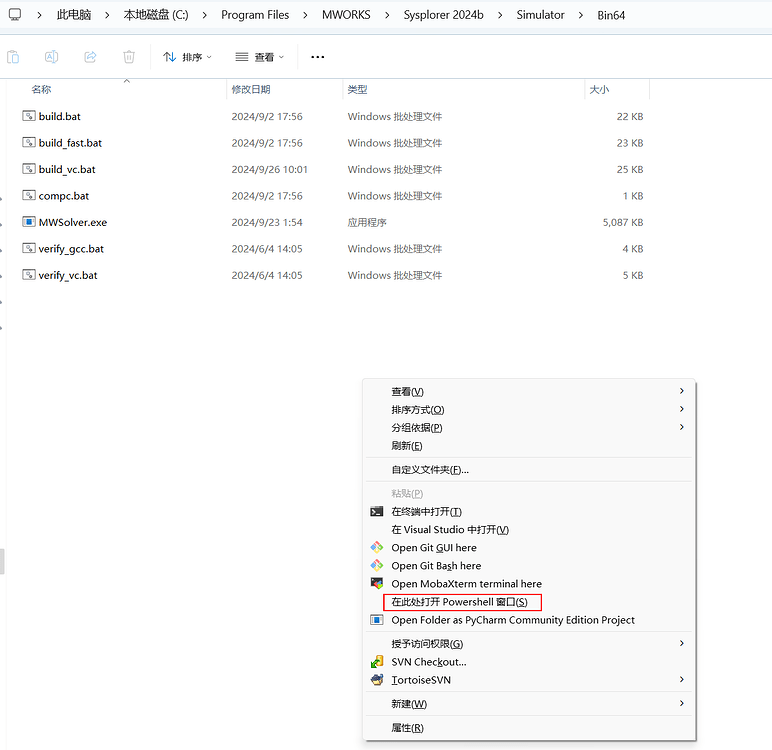This screenshot has width=772, height=750.
Task: Select the MWSolver.exe file name
Action: click(73, 222)
